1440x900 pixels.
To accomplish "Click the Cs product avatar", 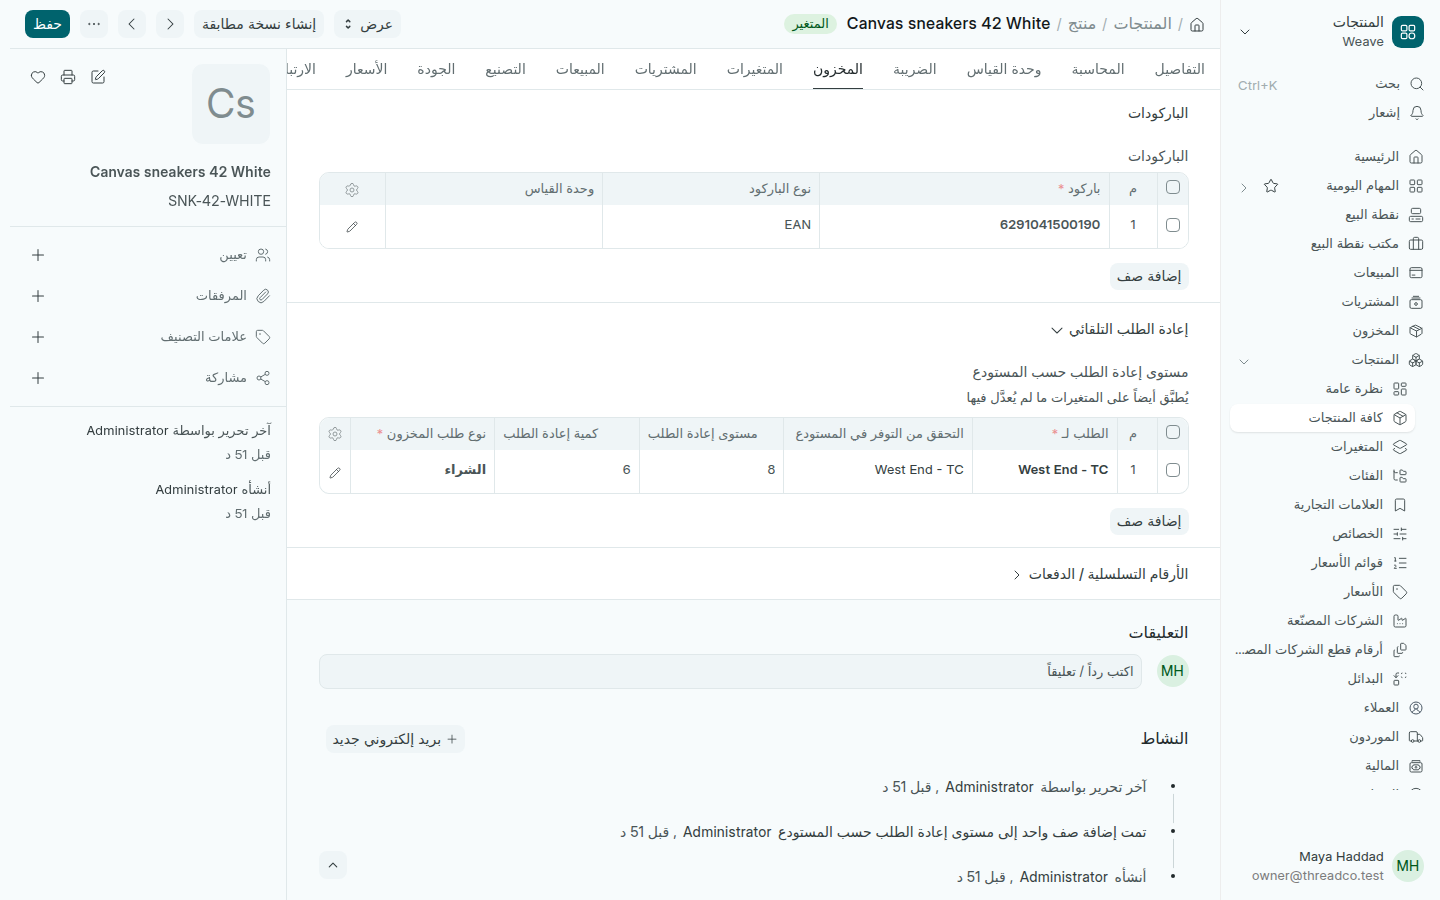I will click(231, 104).
